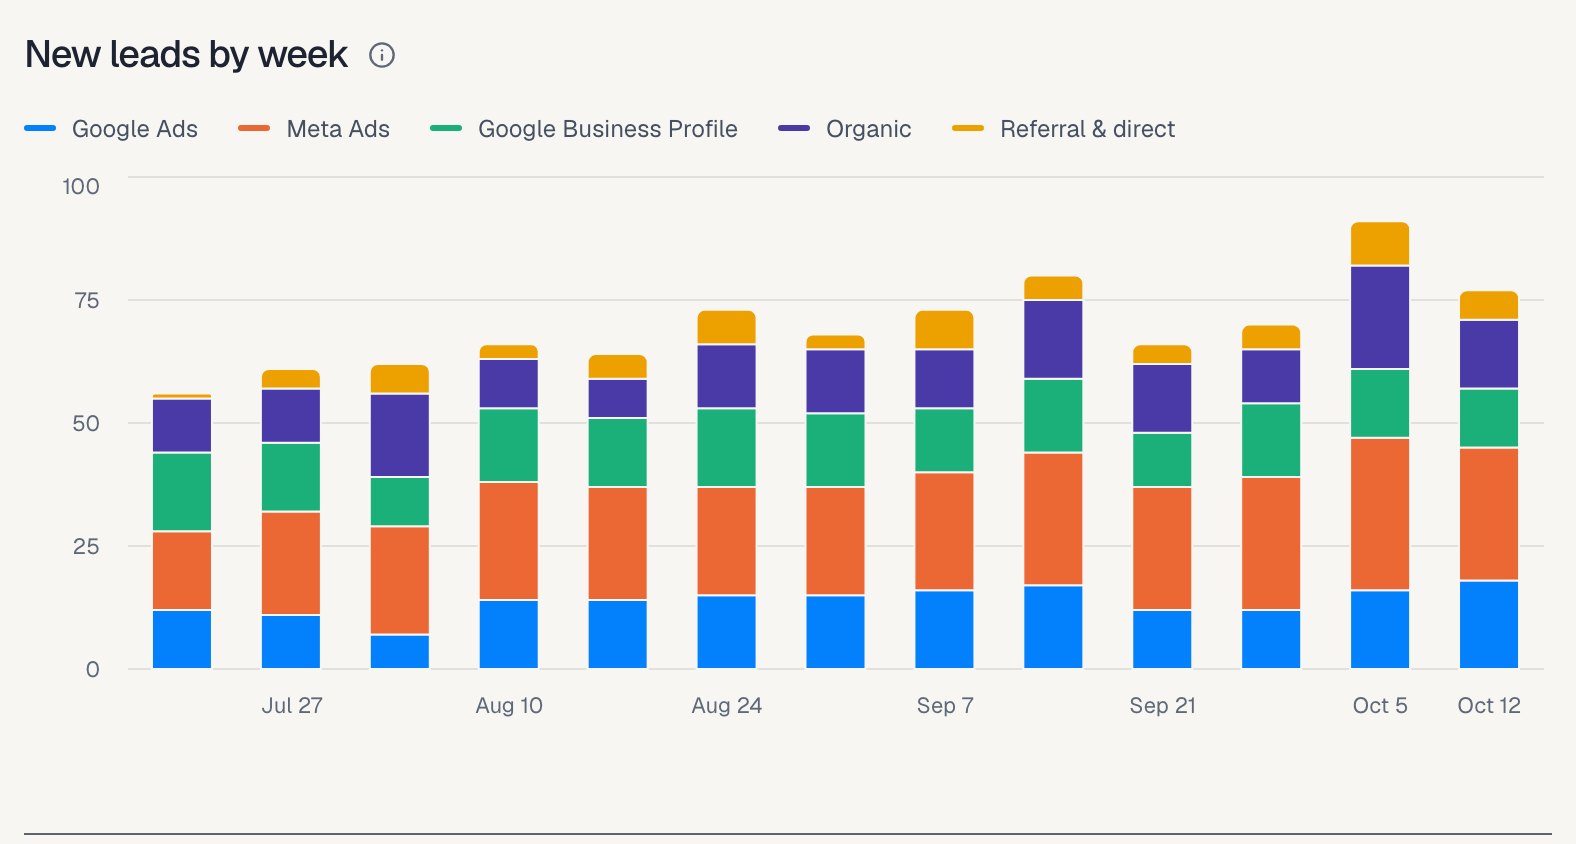This screenshot has height=844, width=1576.
Task: Click the 100 y-axis value
Action: tap(81, 186)
